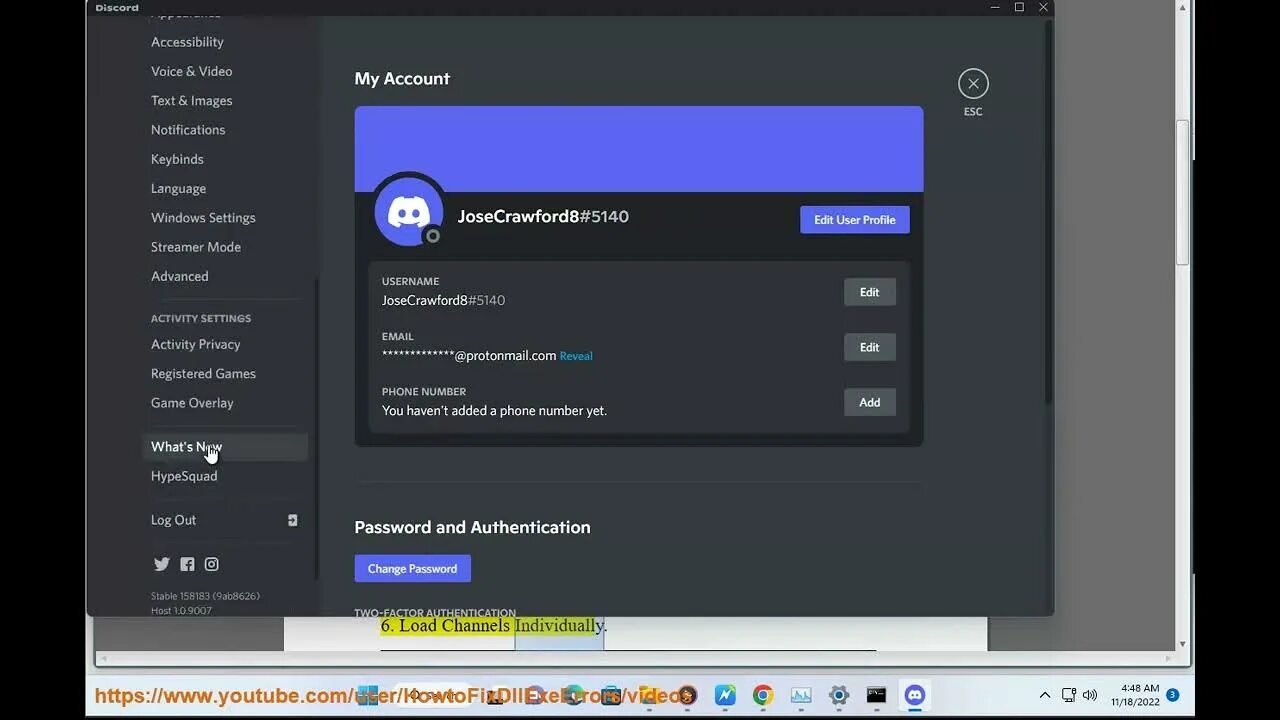This screenshot has width=1280, height=720.
Task: Click the Change Password button
Action: tap(412, 569)
